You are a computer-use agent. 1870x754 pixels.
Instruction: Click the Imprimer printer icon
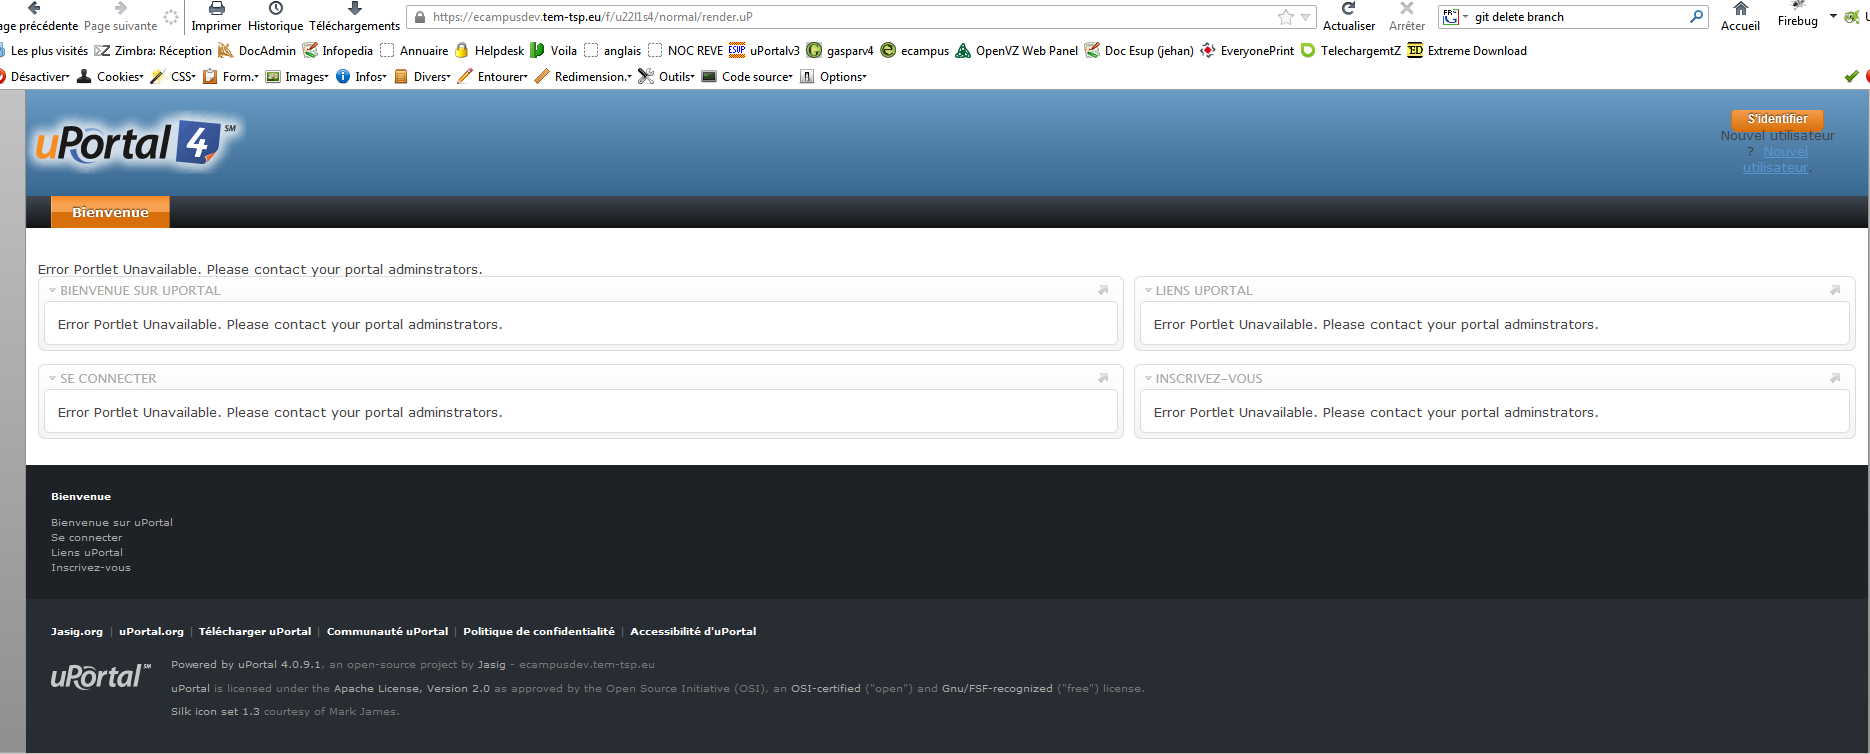pyautogui.click(x=216, y=9)
